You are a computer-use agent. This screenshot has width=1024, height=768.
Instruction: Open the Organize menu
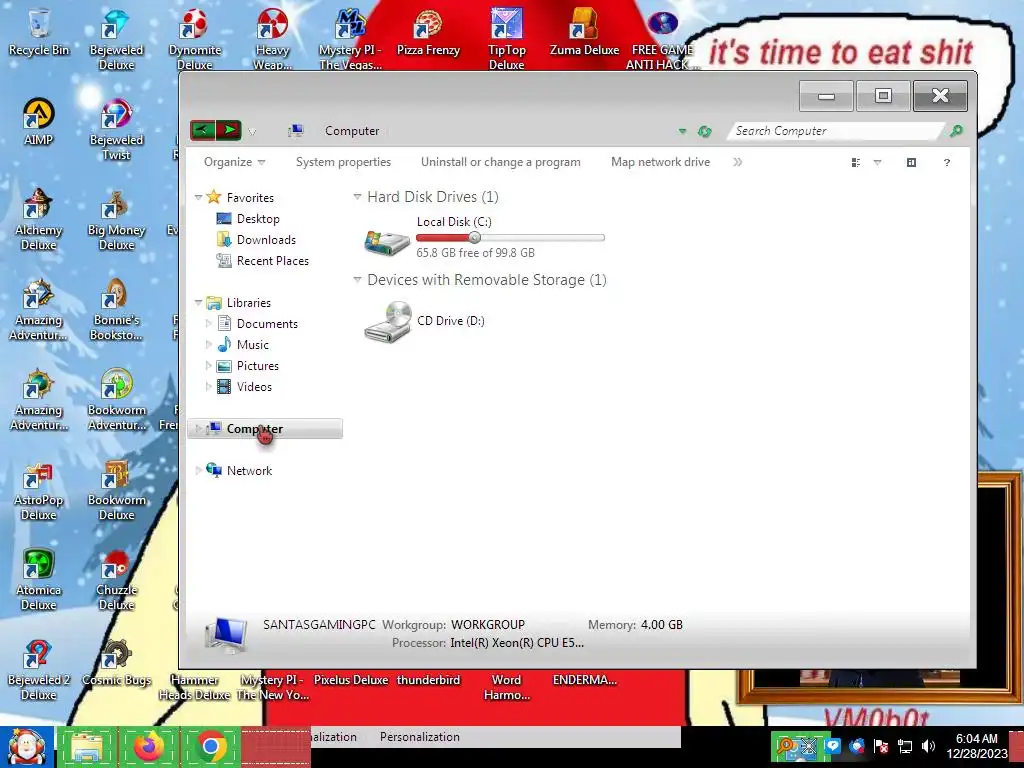(234, 162)
